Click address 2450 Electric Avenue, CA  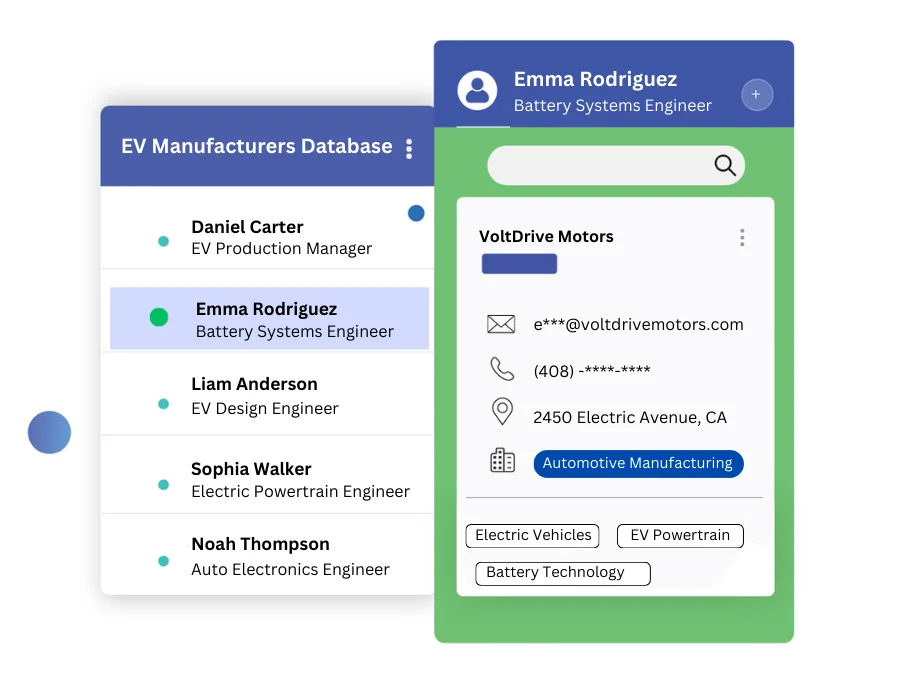(x=630, y=417)
